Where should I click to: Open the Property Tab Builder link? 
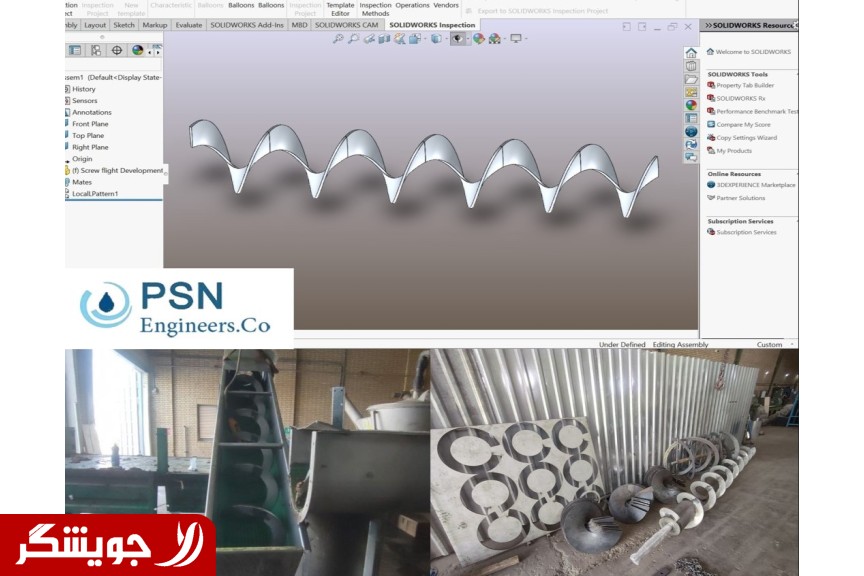pos(741,85)
